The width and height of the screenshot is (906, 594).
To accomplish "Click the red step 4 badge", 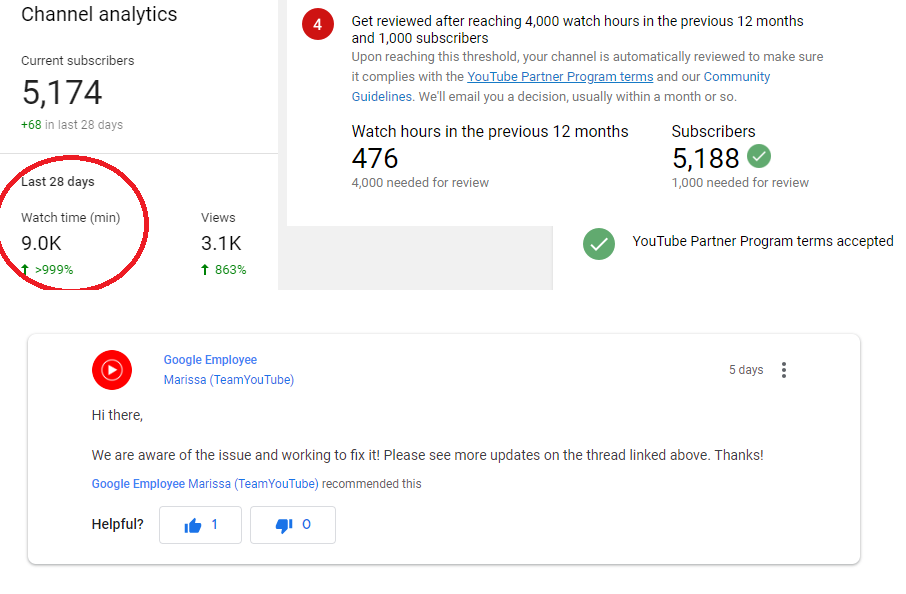I will pyautogui.click(x=317, y=23).
